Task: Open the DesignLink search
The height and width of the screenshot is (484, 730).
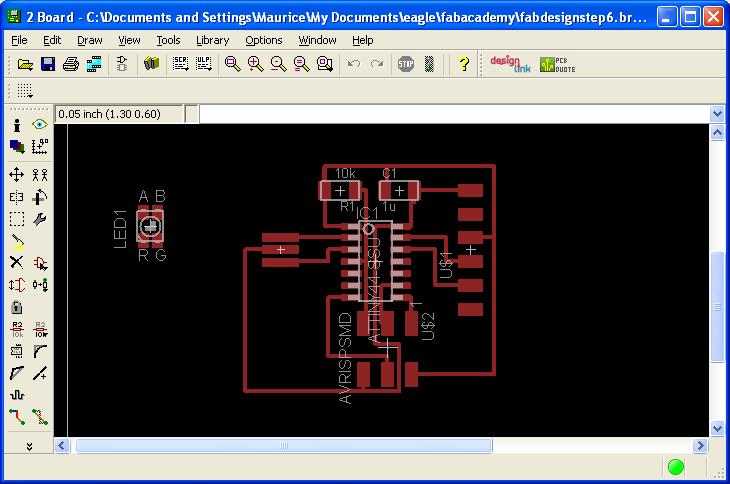Action: click(x=510, y=64)
